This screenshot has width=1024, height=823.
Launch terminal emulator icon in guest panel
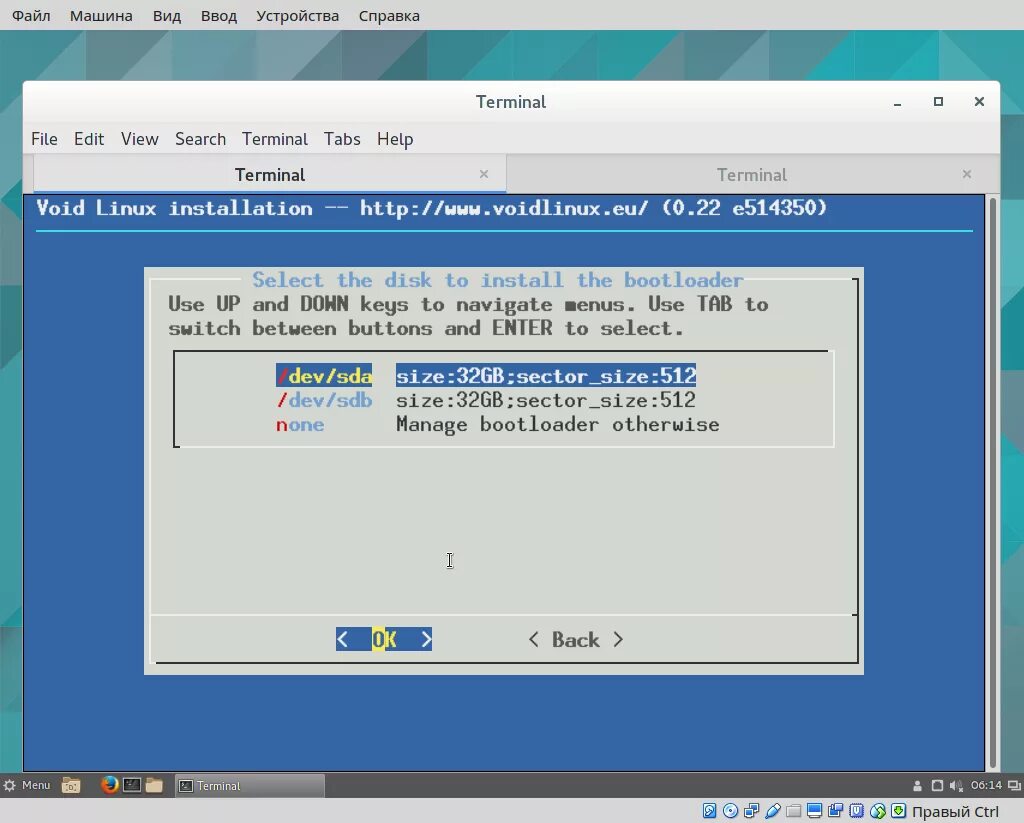(132, 784)
